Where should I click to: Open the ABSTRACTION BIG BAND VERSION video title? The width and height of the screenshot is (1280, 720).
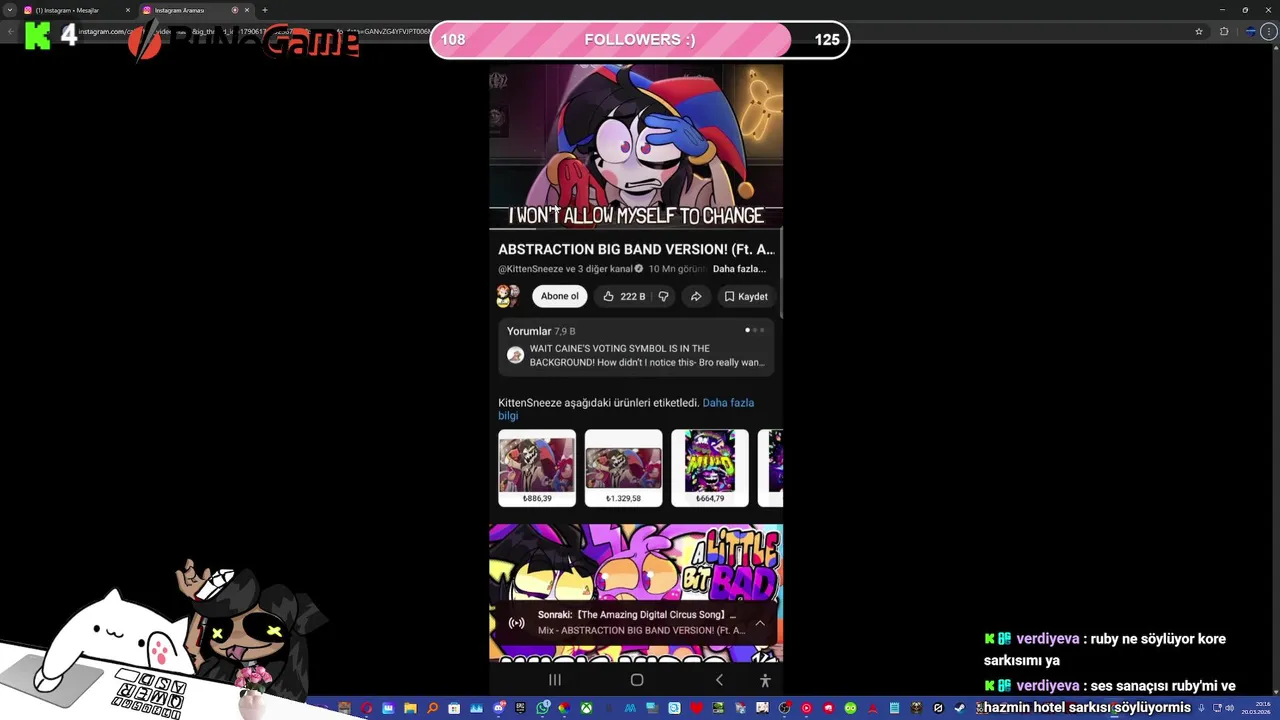click(636, 249)
